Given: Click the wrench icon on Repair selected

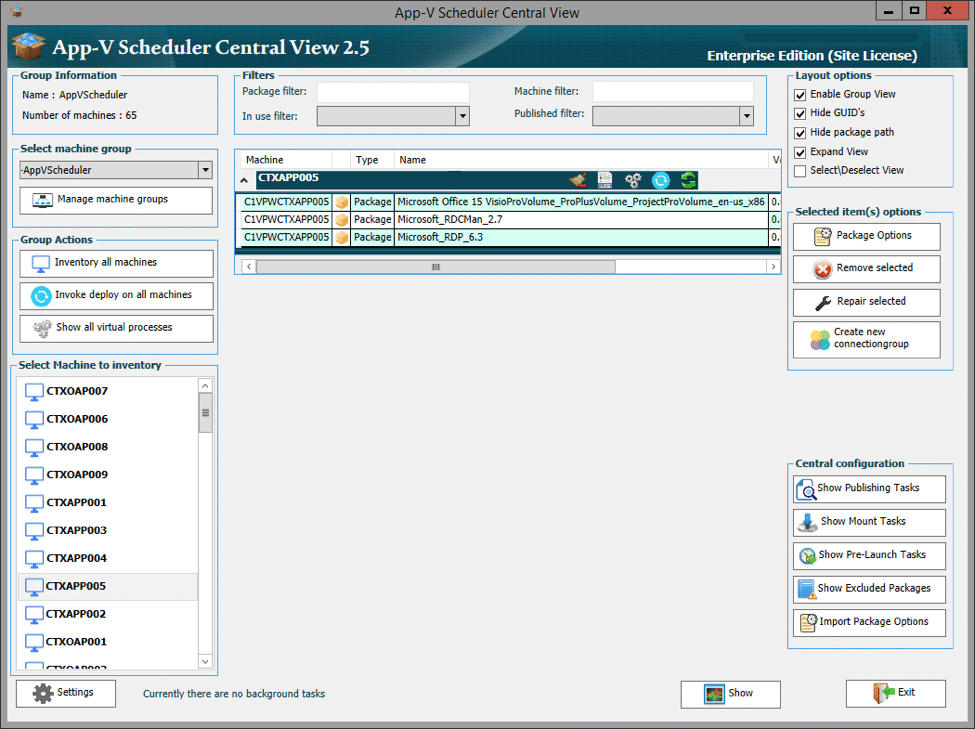Looking at the screenshot, I should tap(823, 302).
